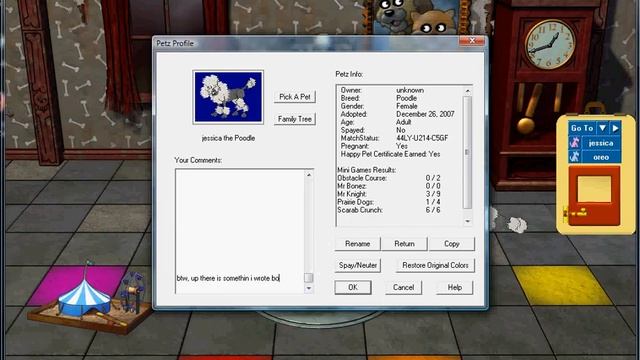Click the comments scrollbar thumb
Screen dimensions: 640x360
click(309, 278)
